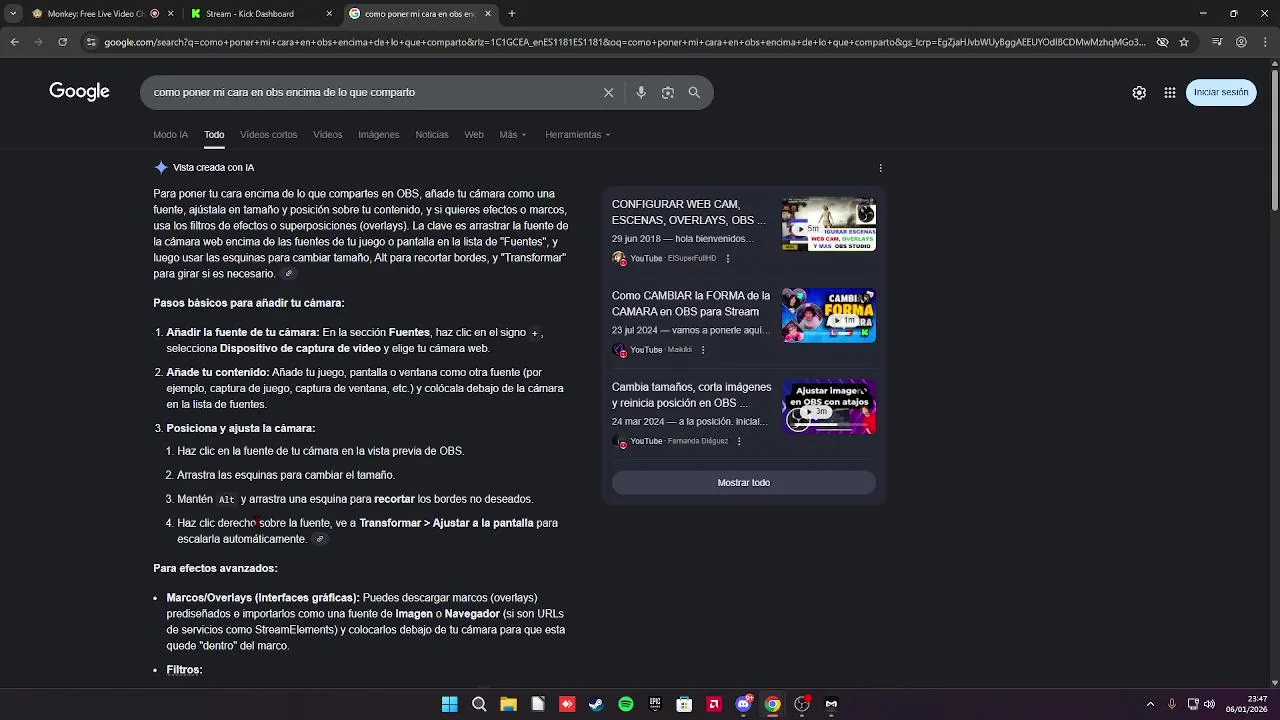
Task: Open Discord from the taskbar
Action: [743, 704]
